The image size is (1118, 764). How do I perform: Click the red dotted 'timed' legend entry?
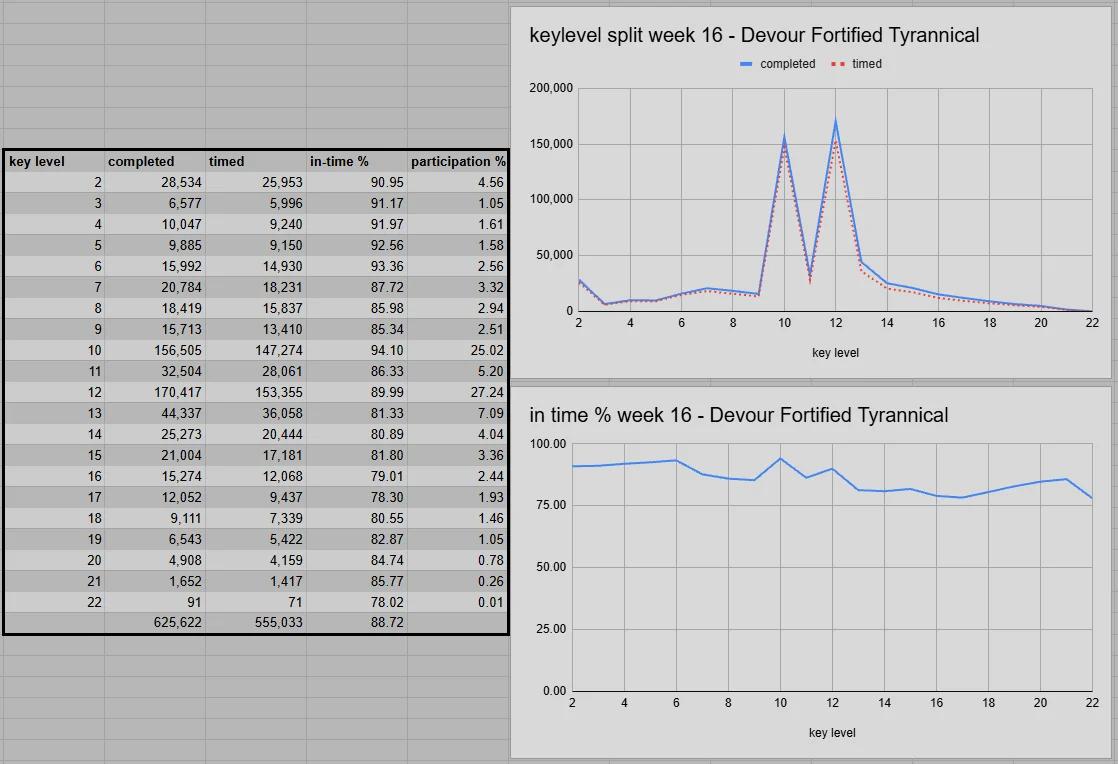857,64
